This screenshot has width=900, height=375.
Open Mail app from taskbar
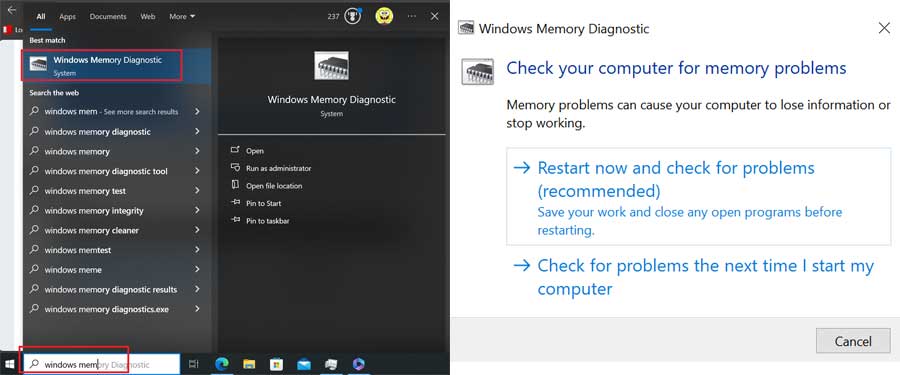click(304, 364)
